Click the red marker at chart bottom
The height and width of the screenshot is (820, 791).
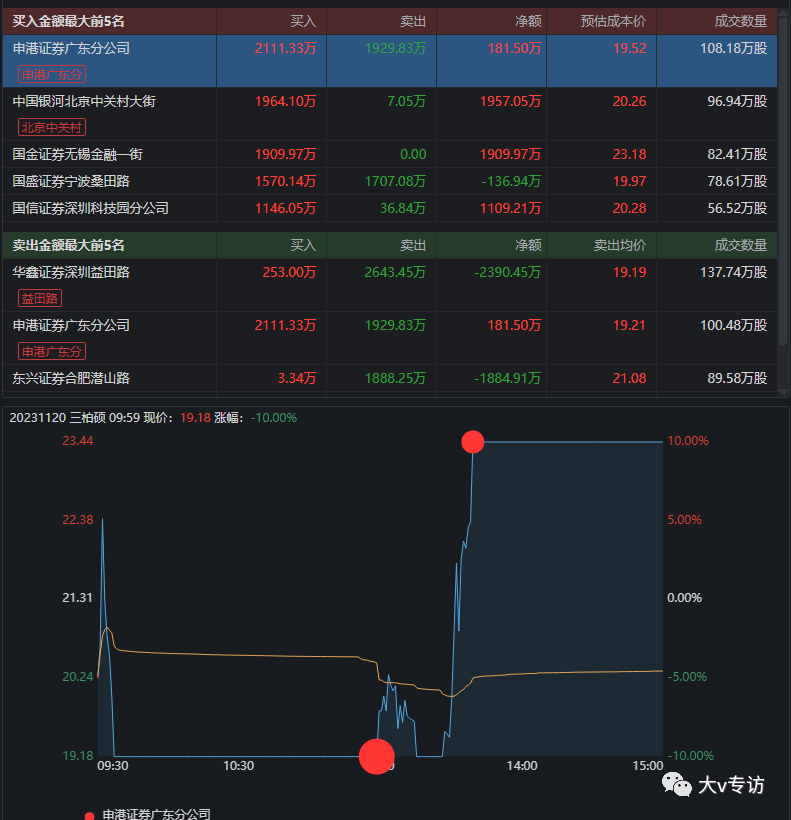click(376, 756)
